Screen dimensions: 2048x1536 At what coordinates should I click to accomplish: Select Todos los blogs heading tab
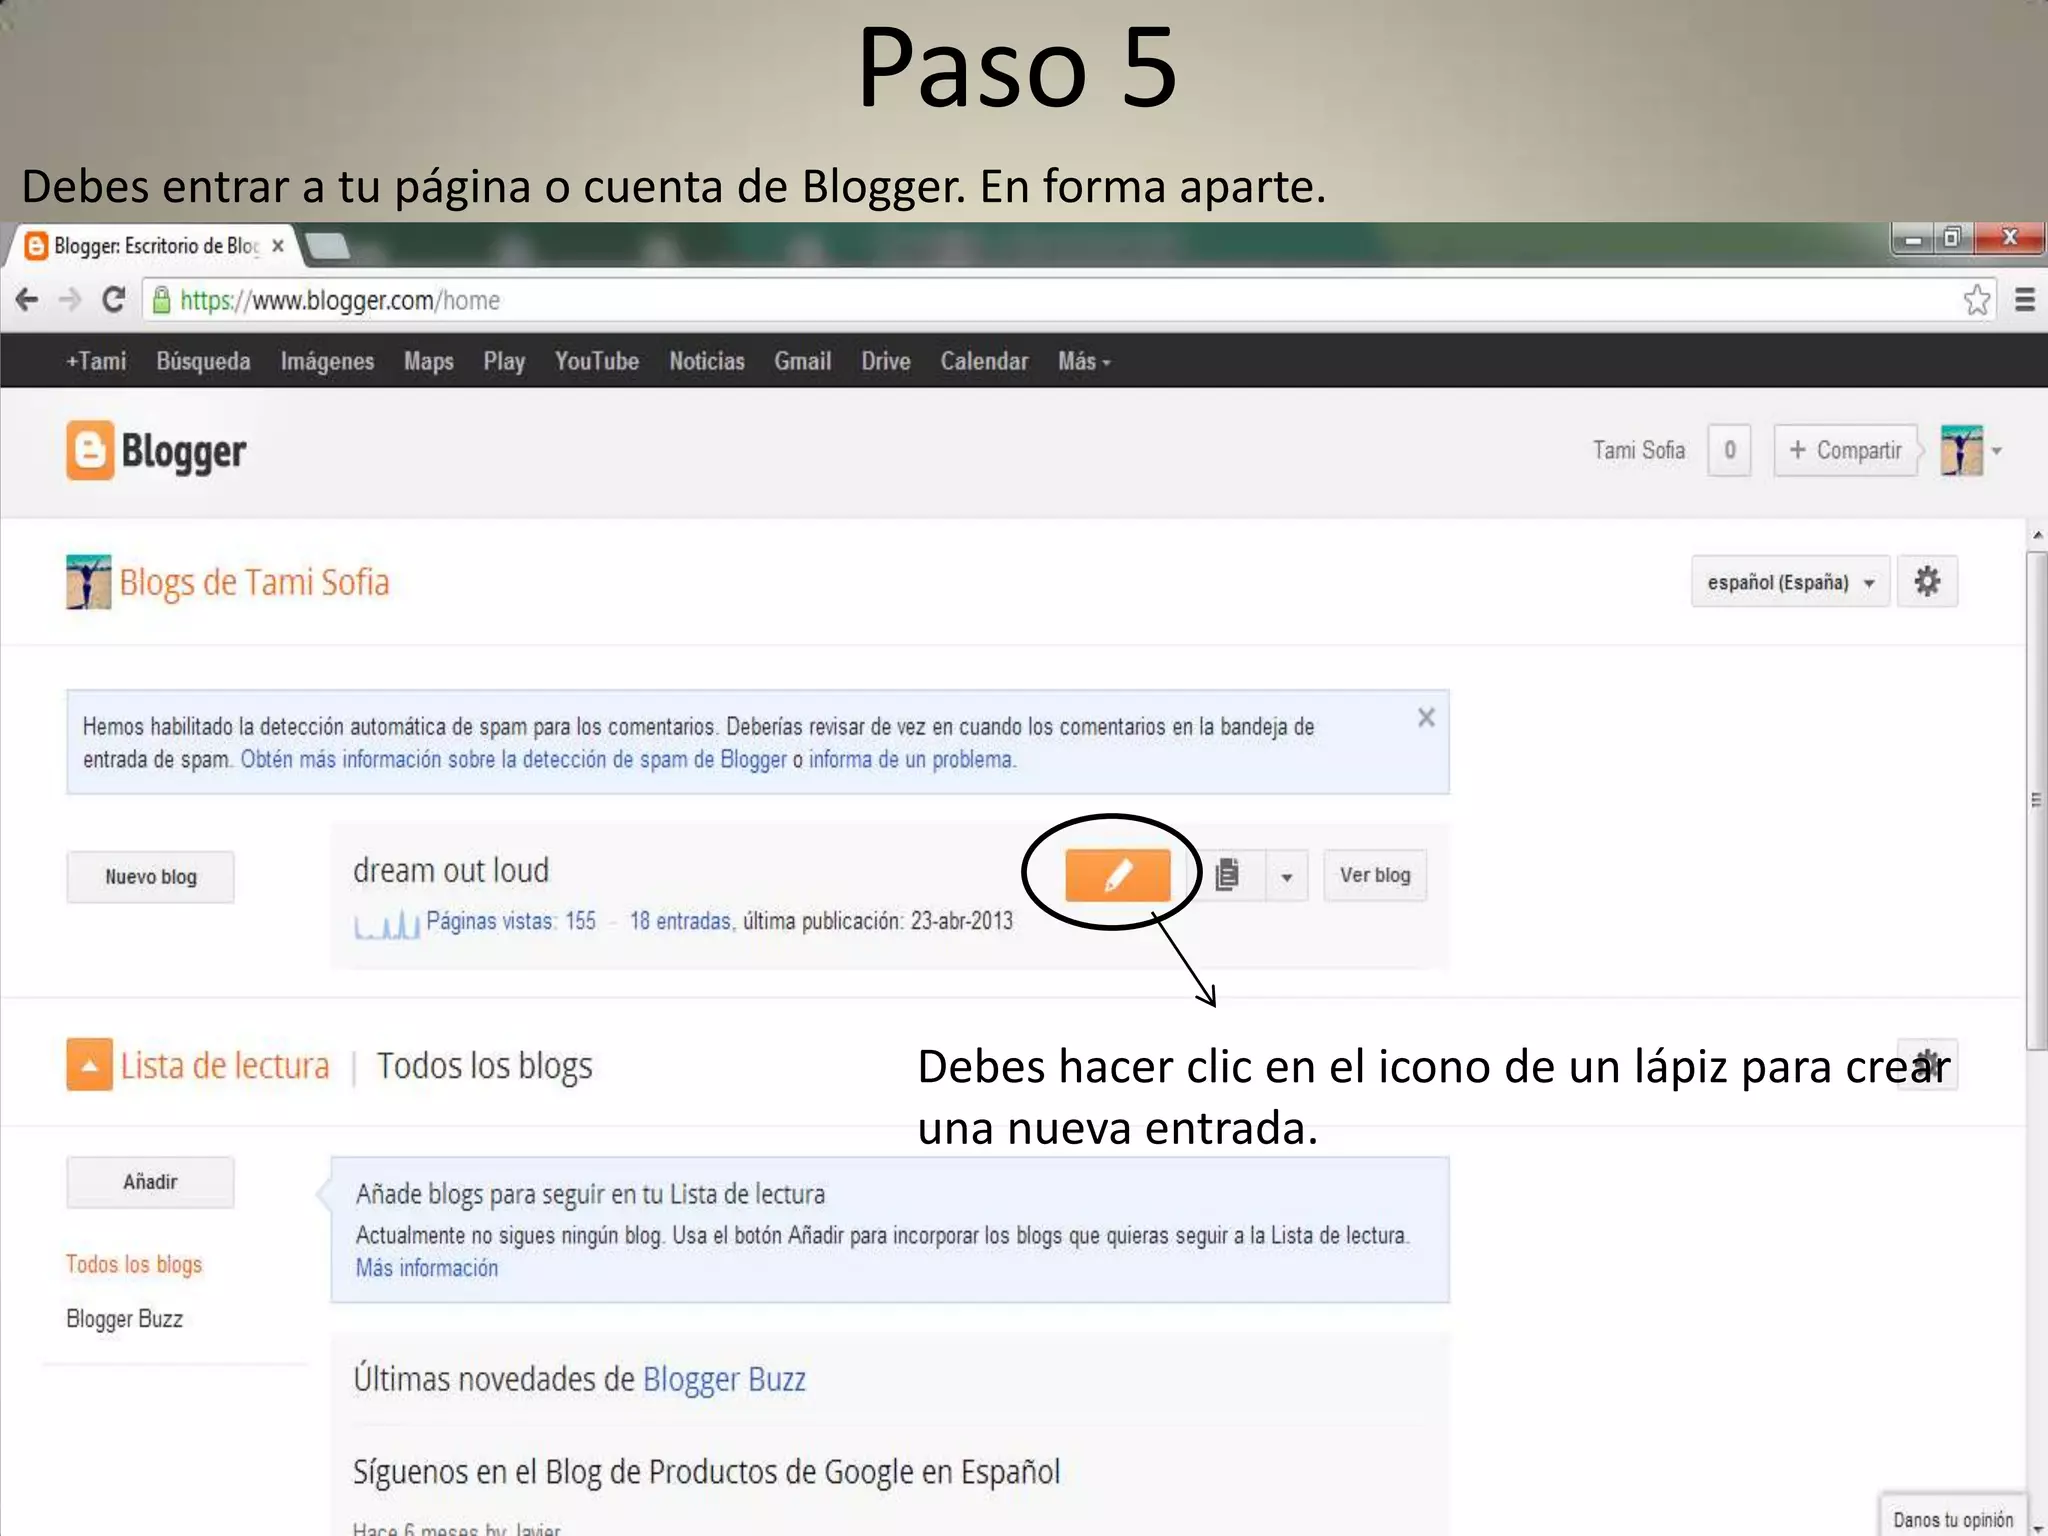[x=485, y=1067]
